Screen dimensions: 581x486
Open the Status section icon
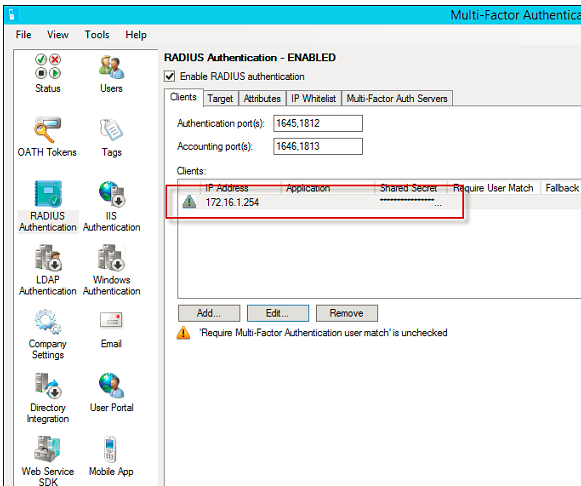click(48, 67)
